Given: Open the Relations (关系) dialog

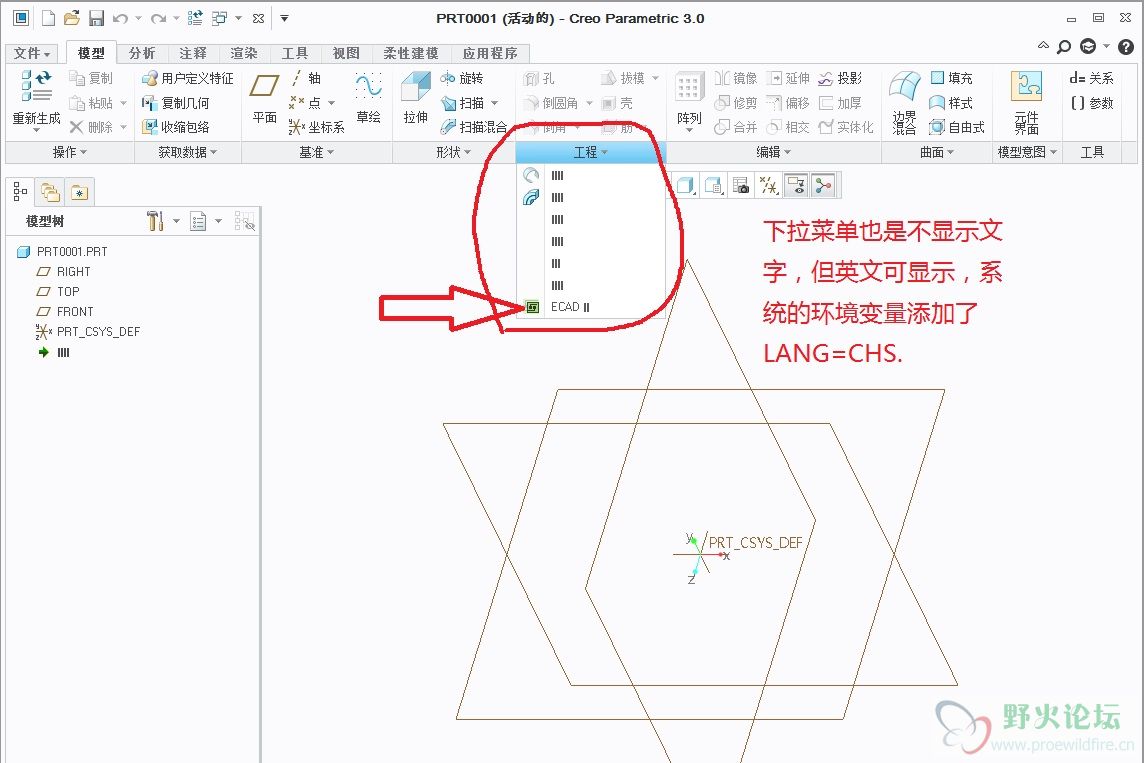Looking at the screenshot, I should [1091, 78].
